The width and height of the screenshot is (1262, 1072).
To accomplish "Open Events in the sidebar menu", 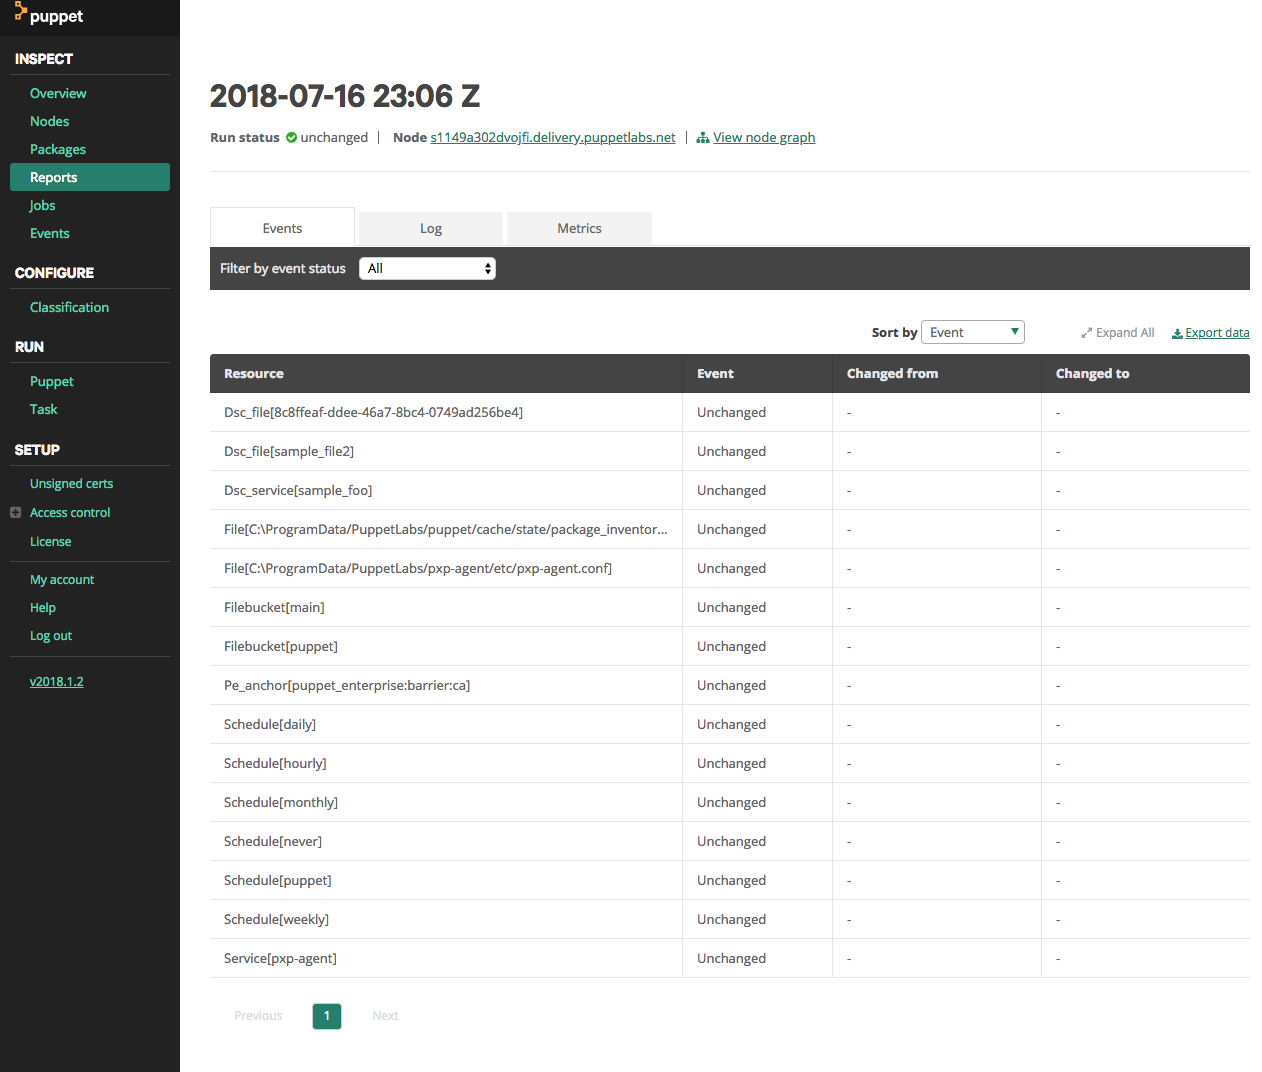I will [x=50, y=233].
